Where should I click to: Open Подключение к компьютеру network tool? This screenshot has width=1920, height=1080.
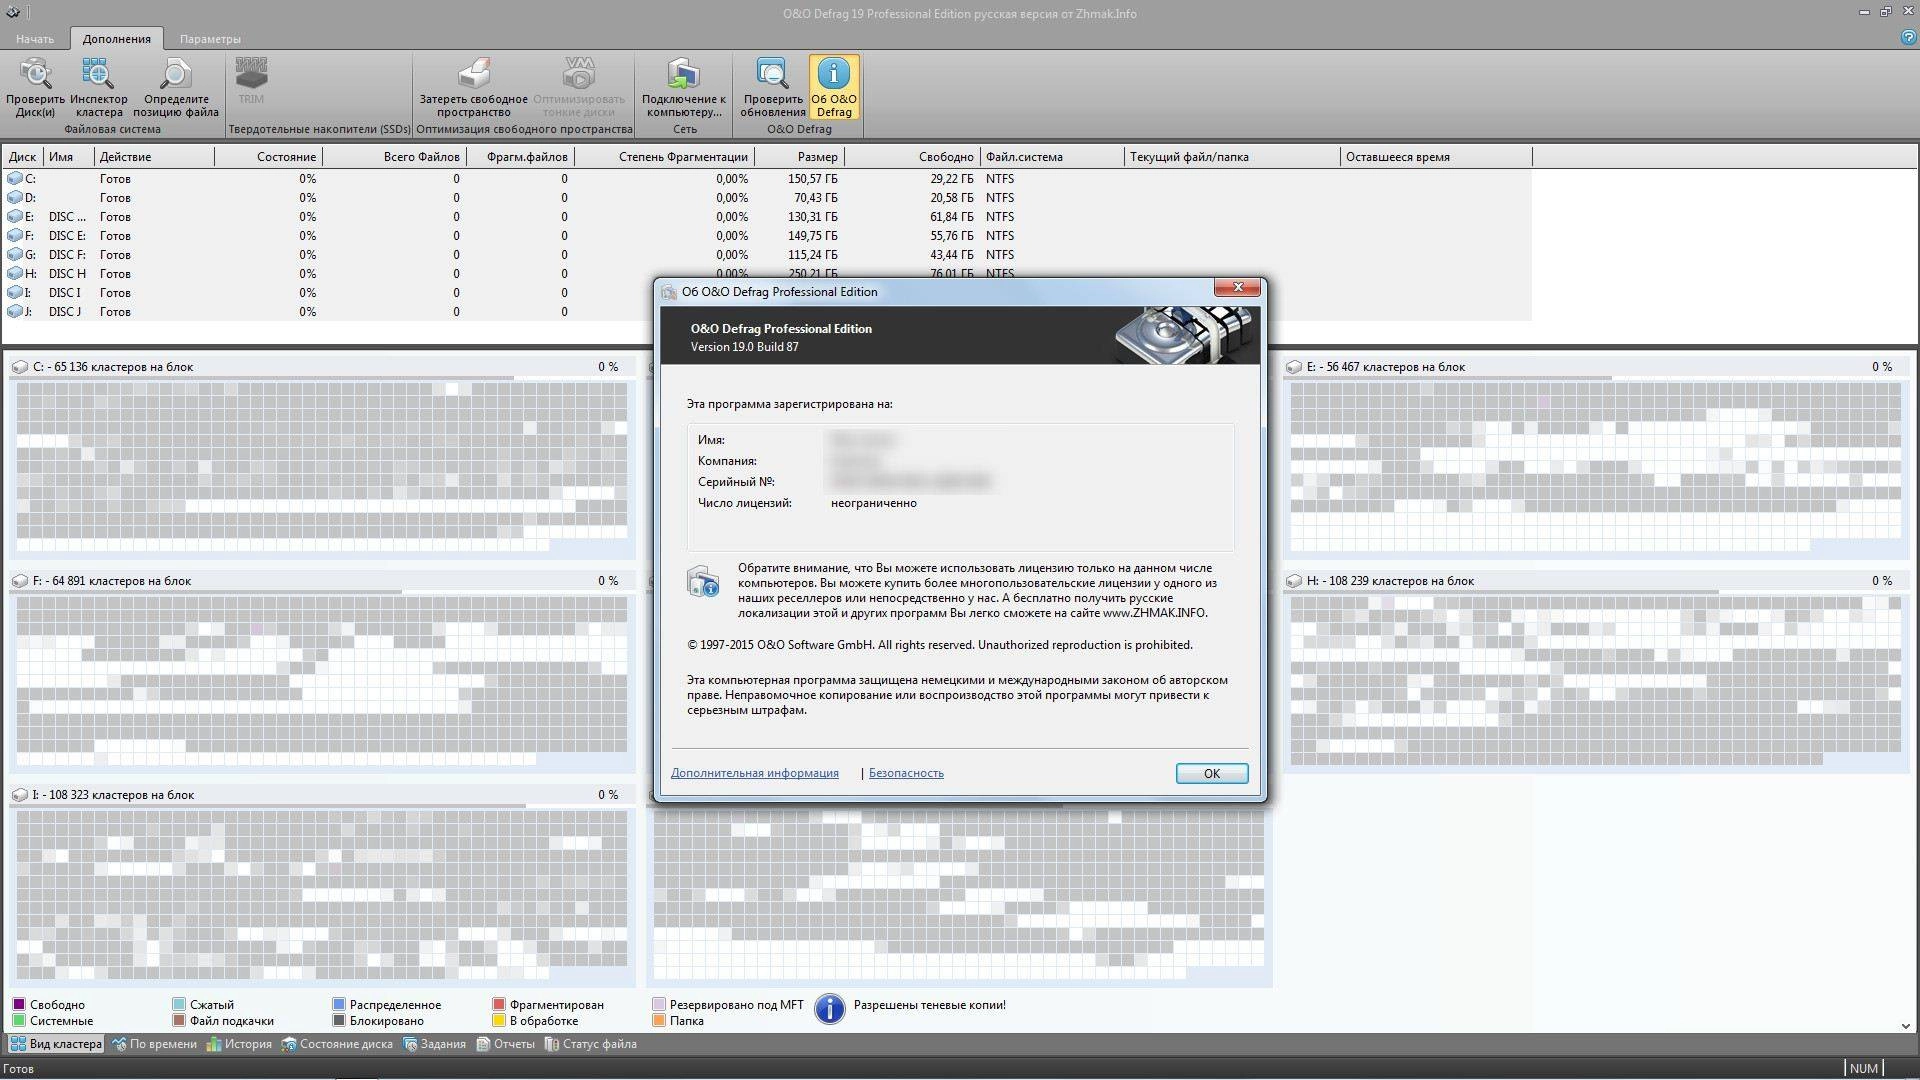[684, 87]
